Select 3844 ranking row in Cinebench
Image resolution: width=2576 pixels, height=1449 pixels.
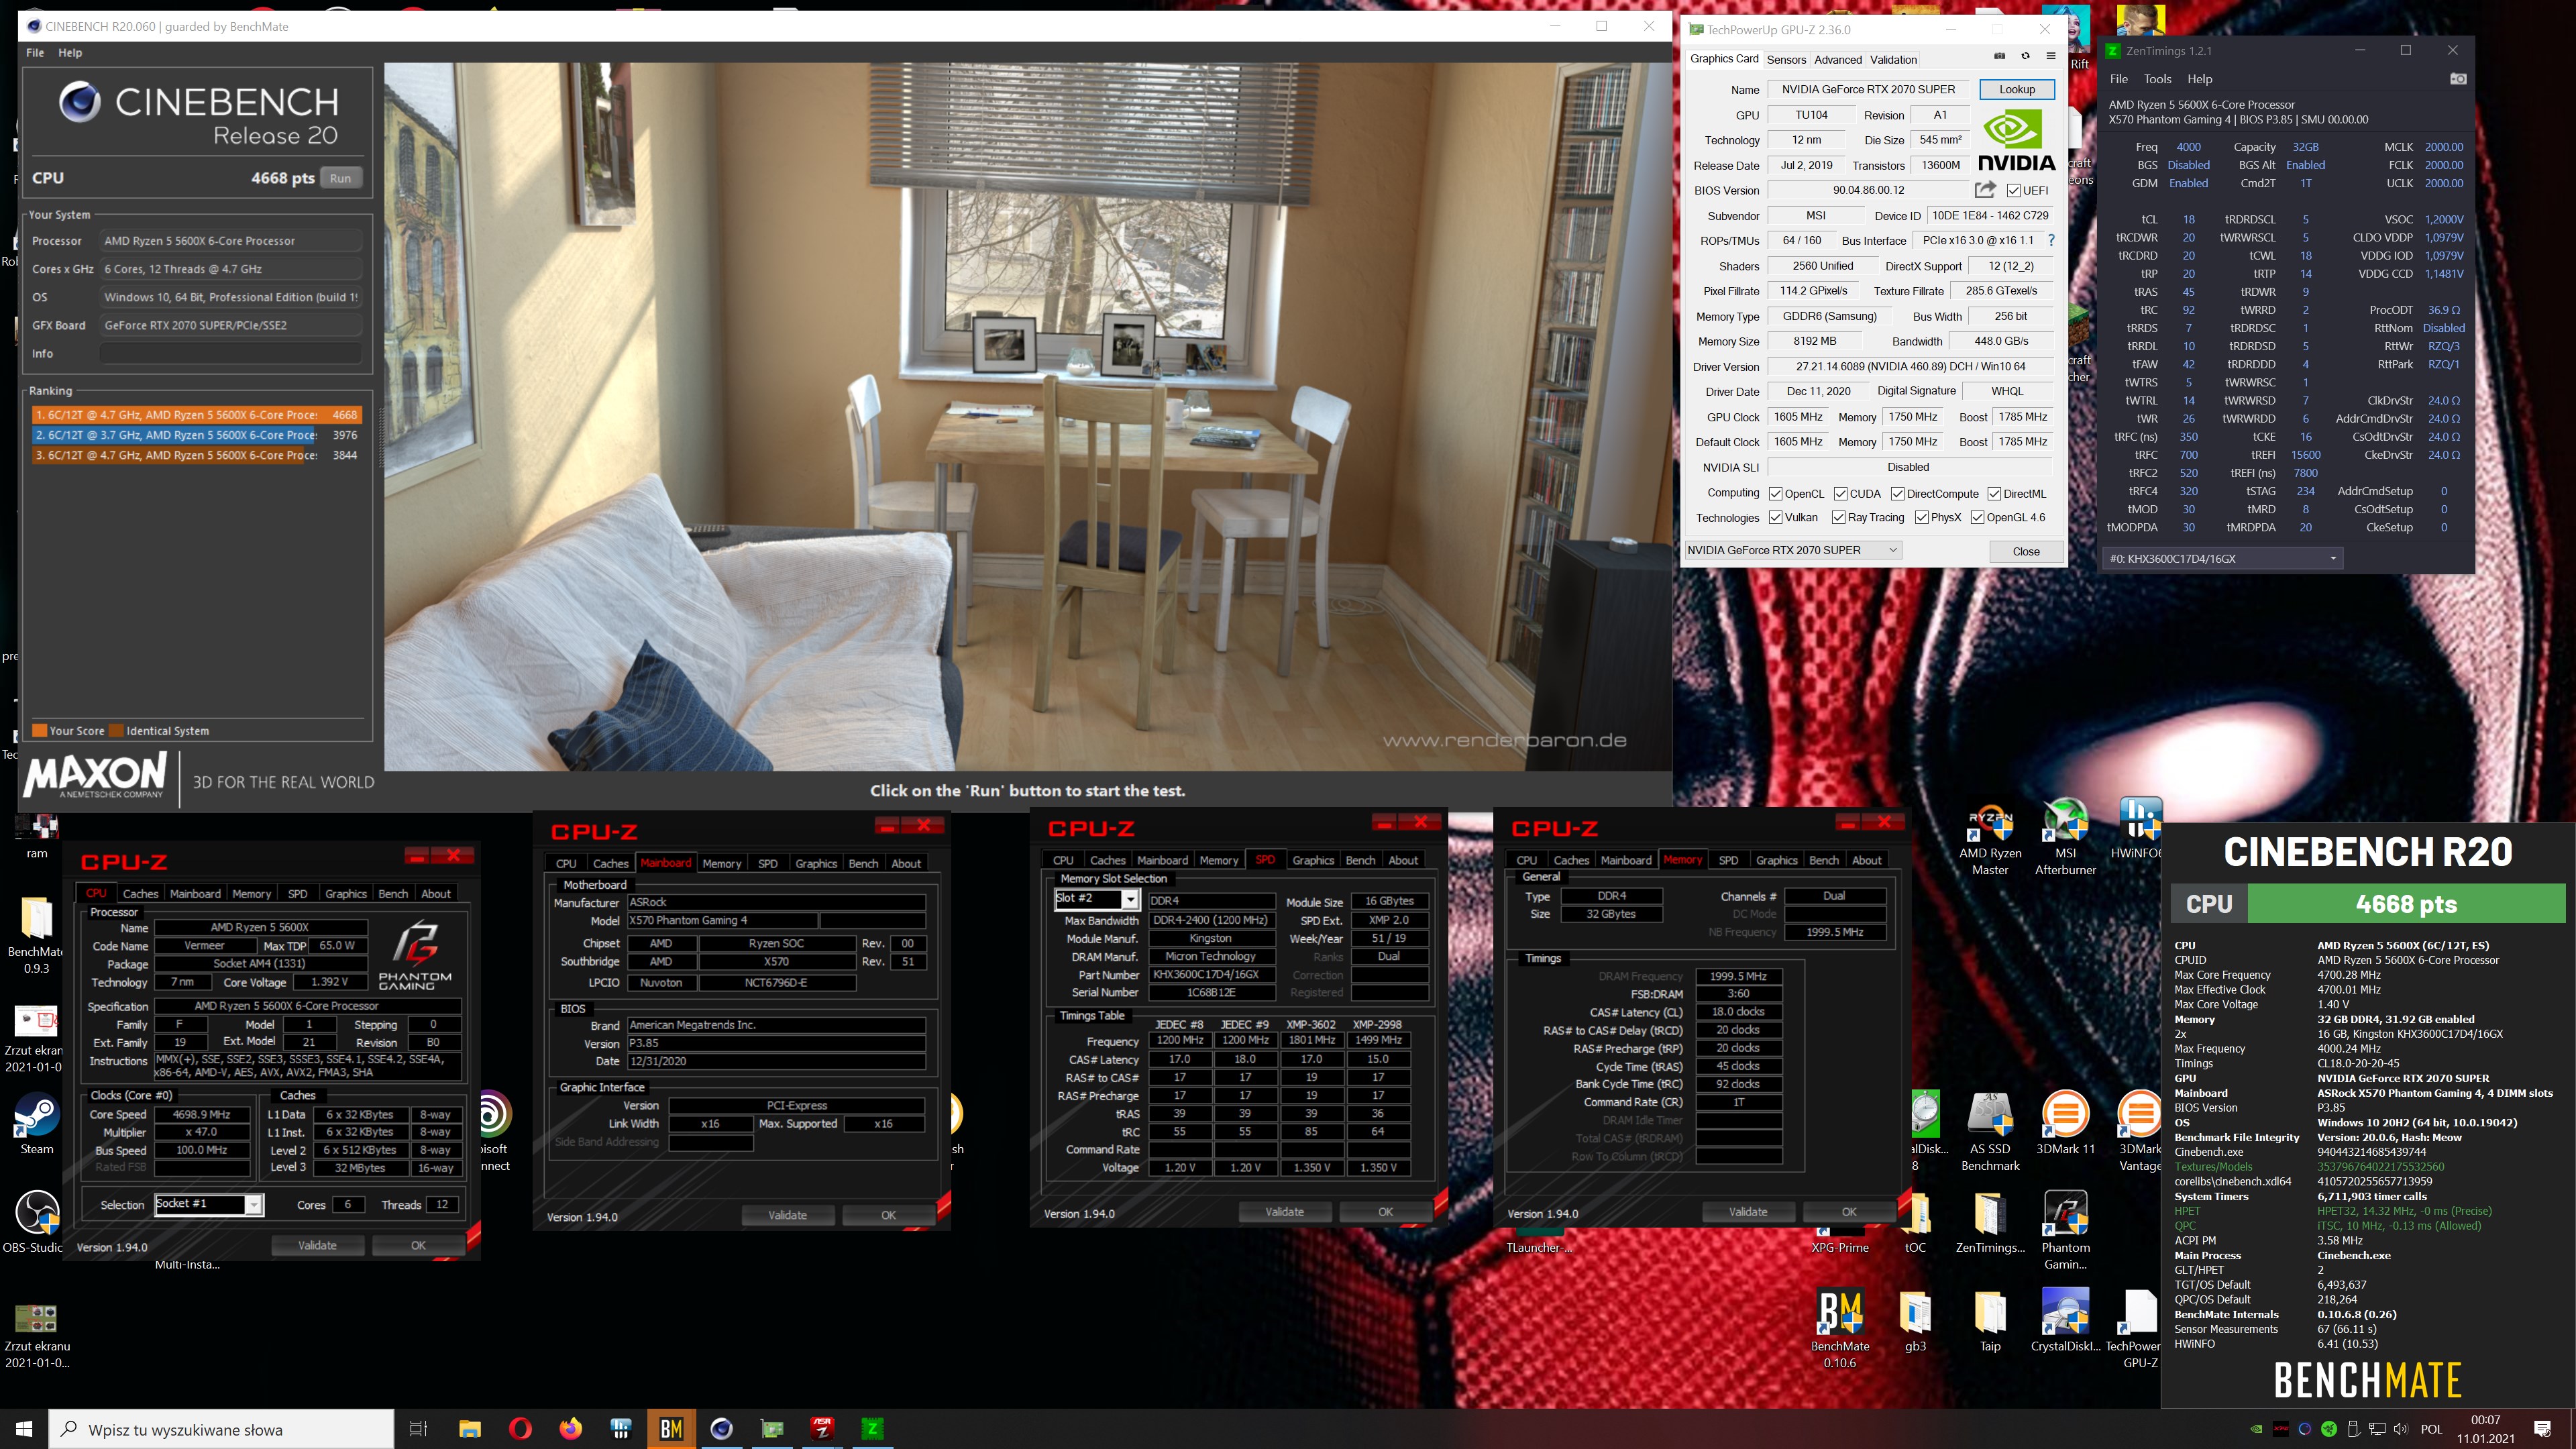[196, 455]
